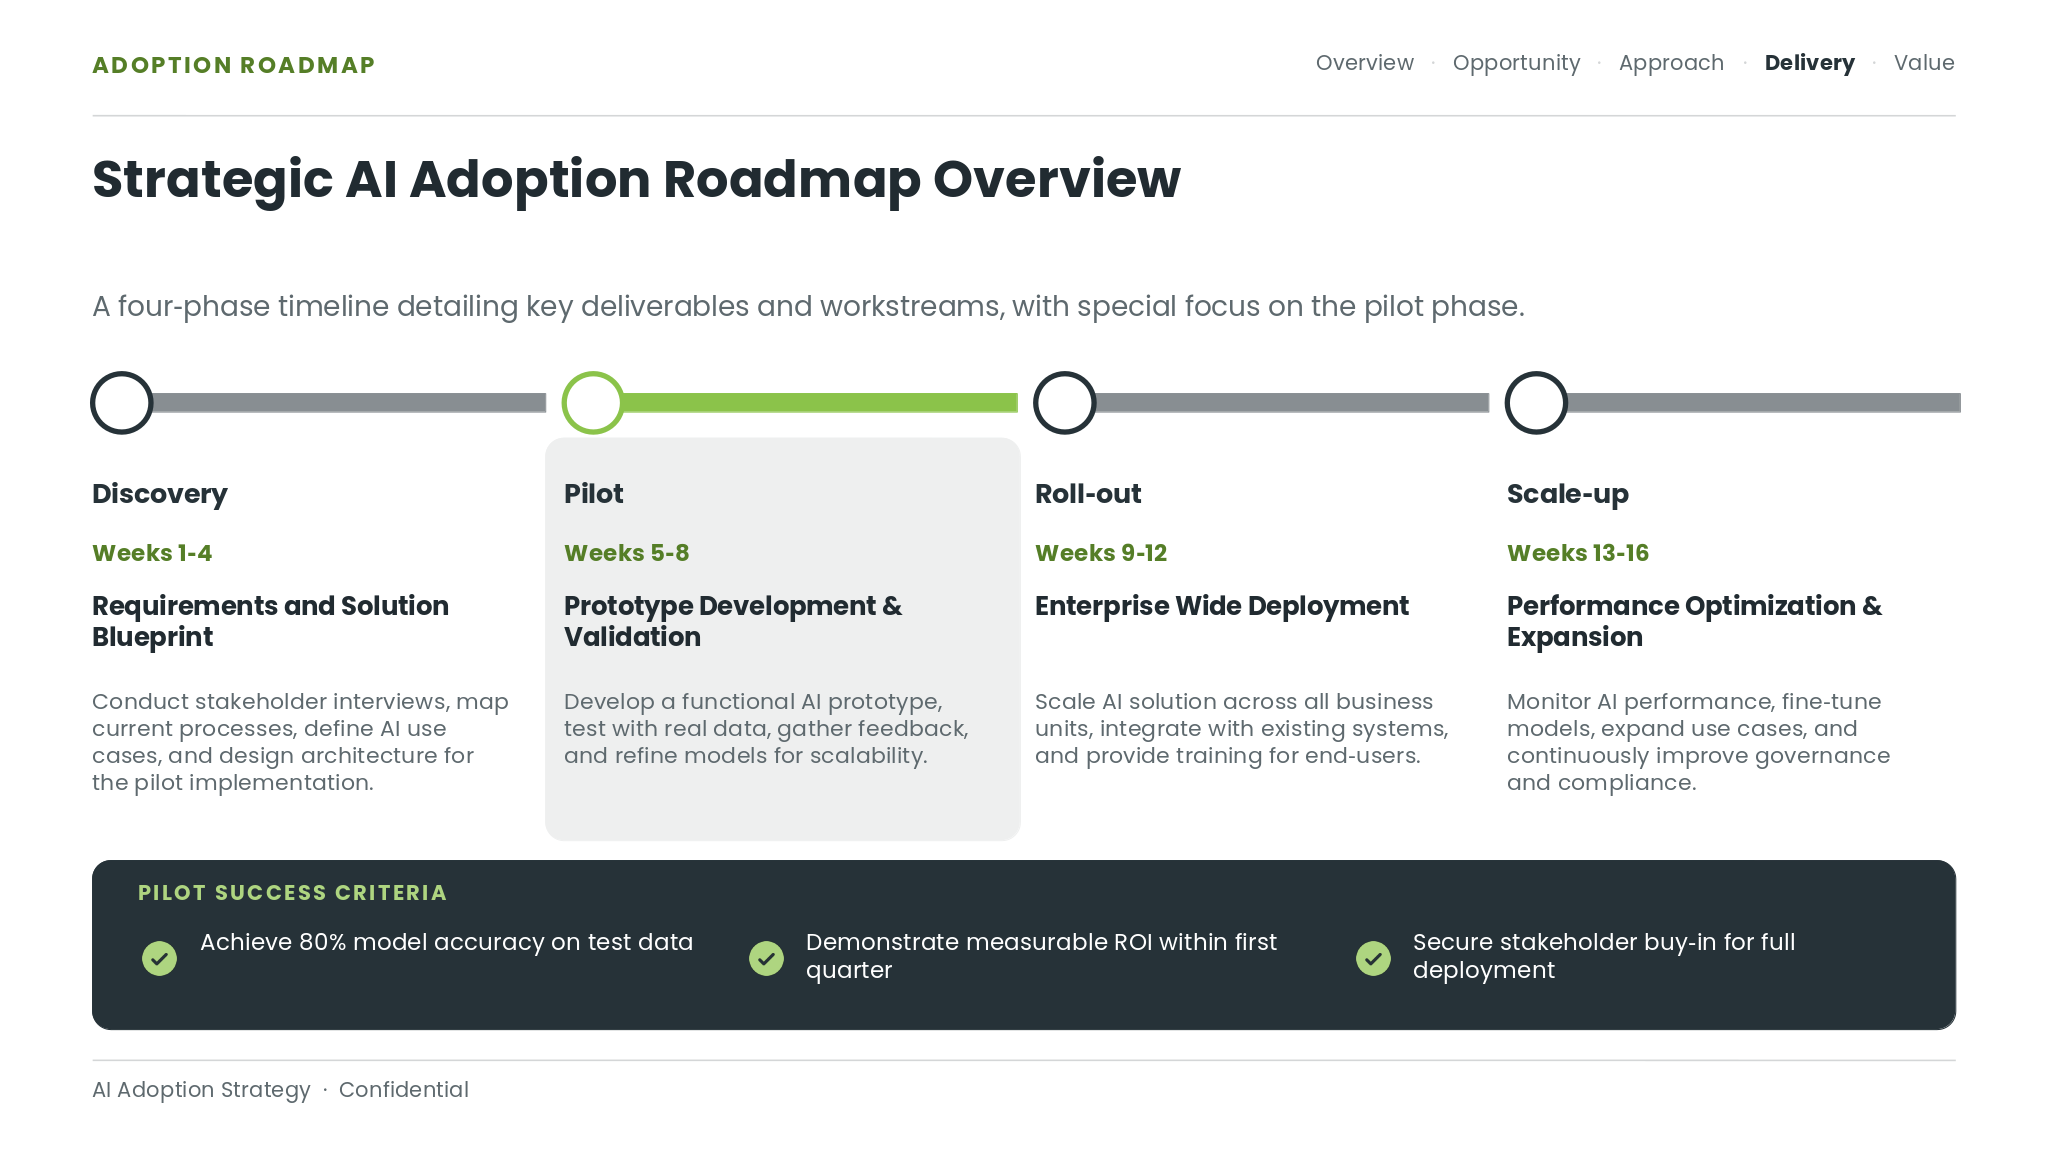Select the Discovery phase timeline circle
This screenshot has height=1152, width=2048.
coord(121,403)
